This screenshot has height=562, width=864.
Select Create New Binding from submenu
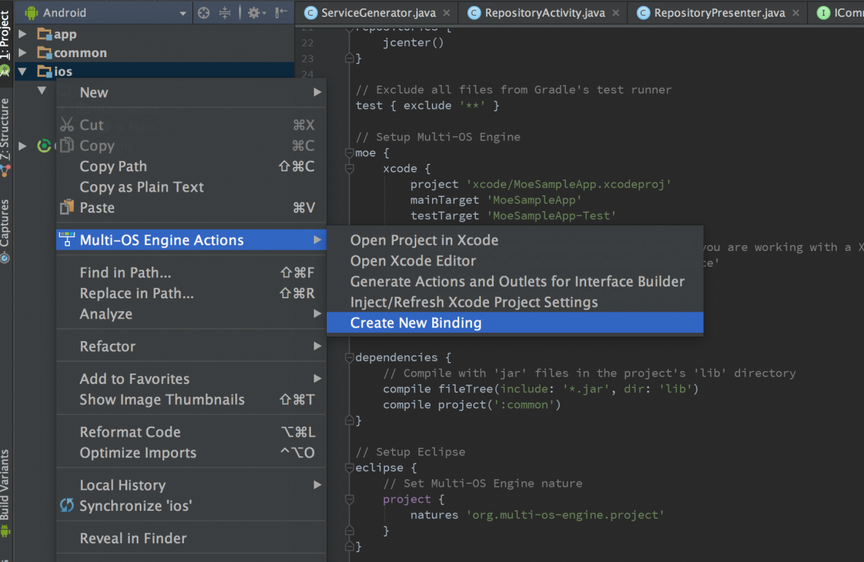pos(416,323)
